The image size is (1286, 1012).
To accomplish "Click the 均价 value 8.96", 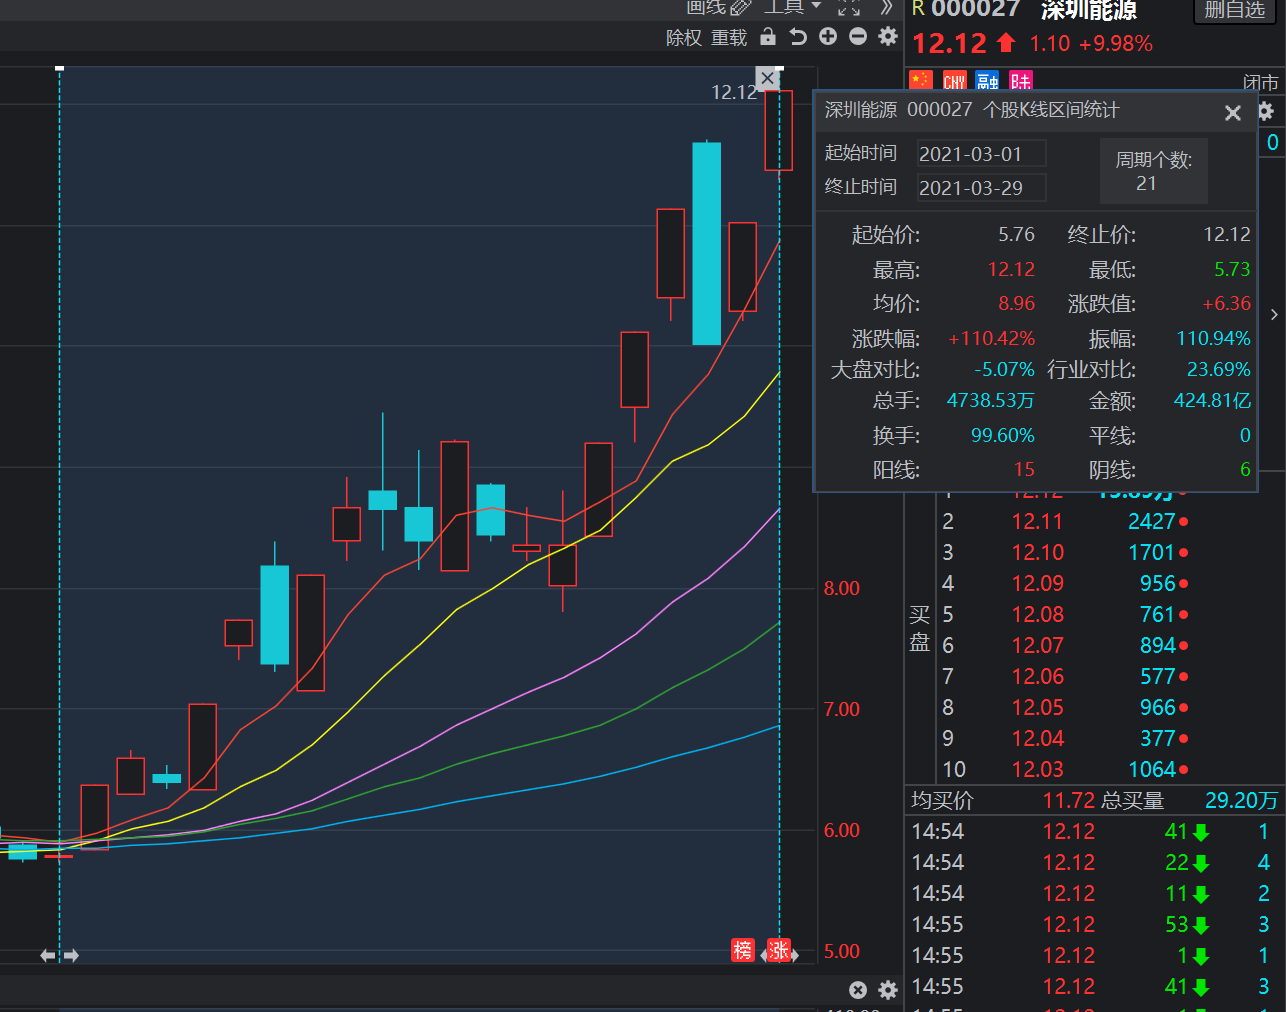I will pos(1016,304).
